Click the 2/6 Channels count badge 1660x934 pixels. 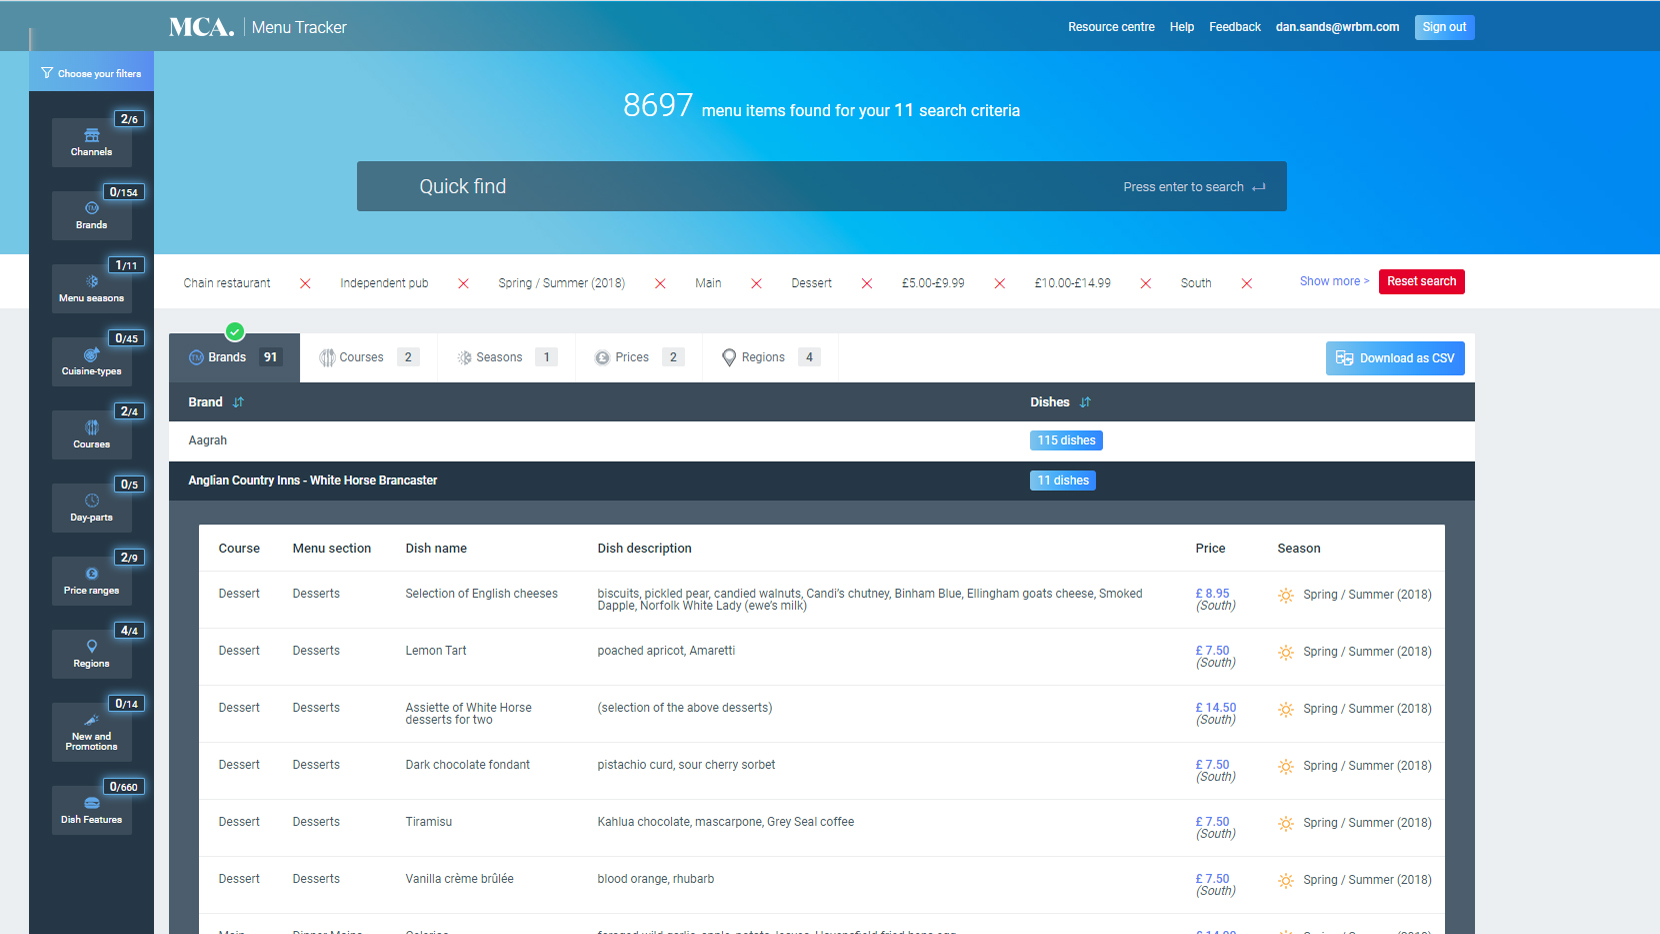coord(129,119)
